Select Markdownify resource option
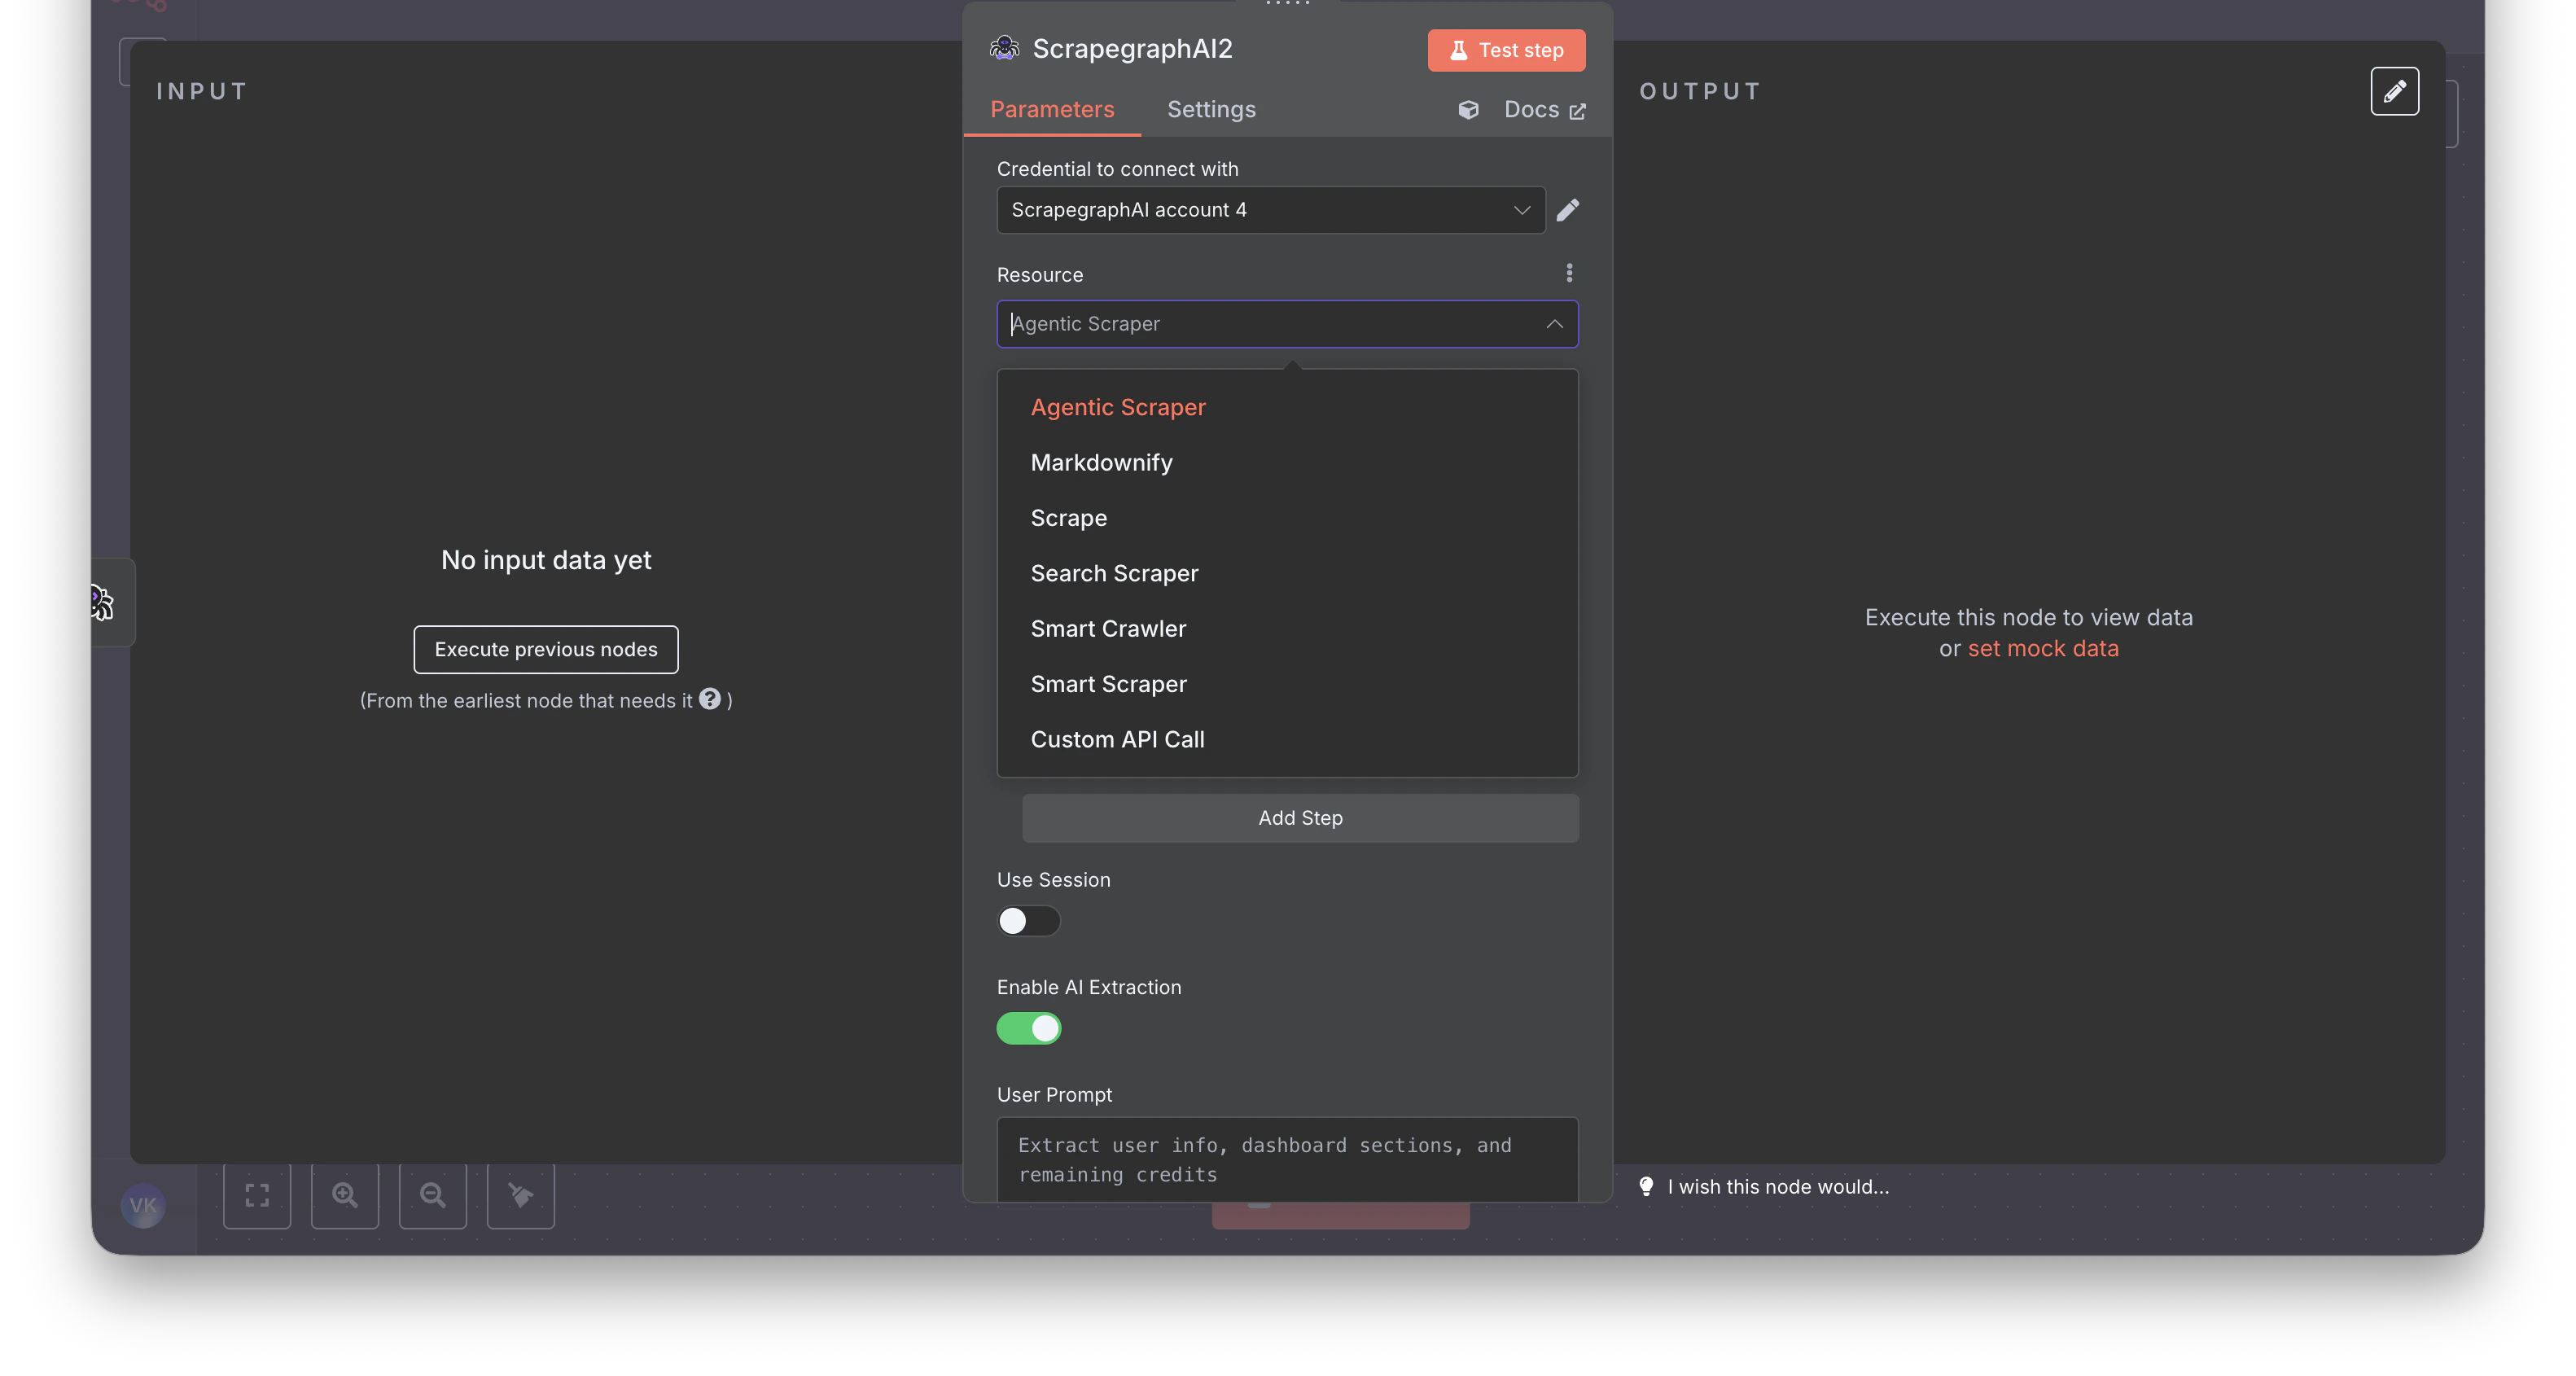Viewport: 2576px width, 1376px height. [x=1287, y=462]
